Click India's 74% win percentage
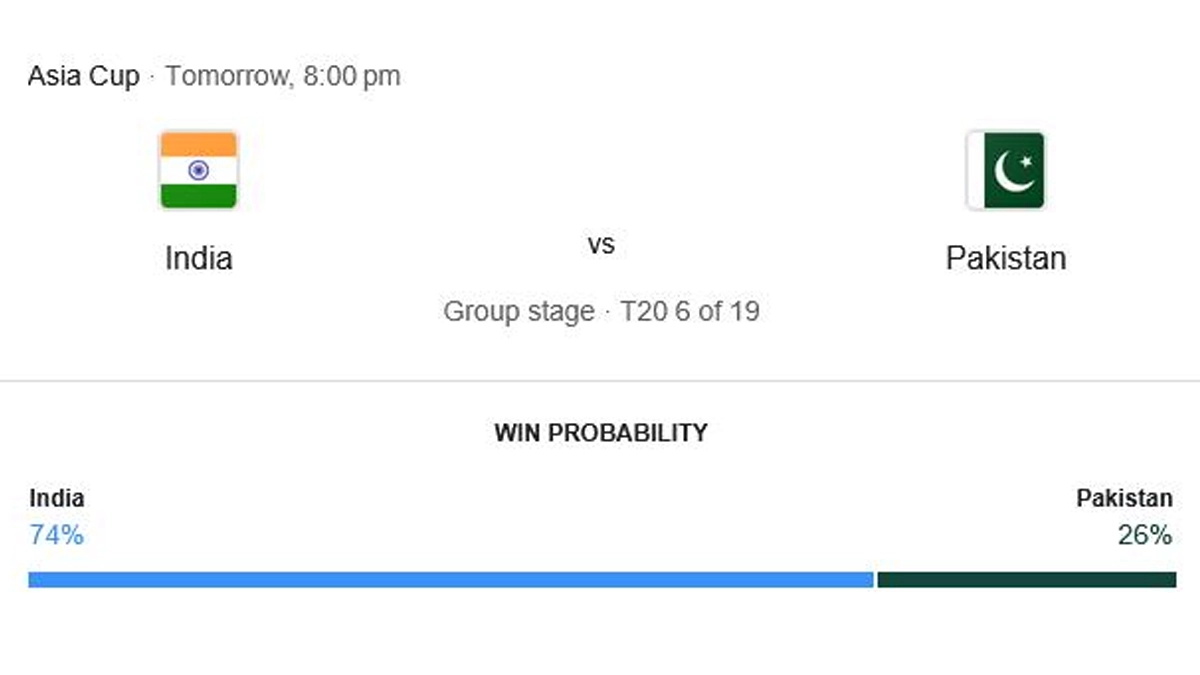Viewport: 1200px width, 675px height. coord(56,535)
